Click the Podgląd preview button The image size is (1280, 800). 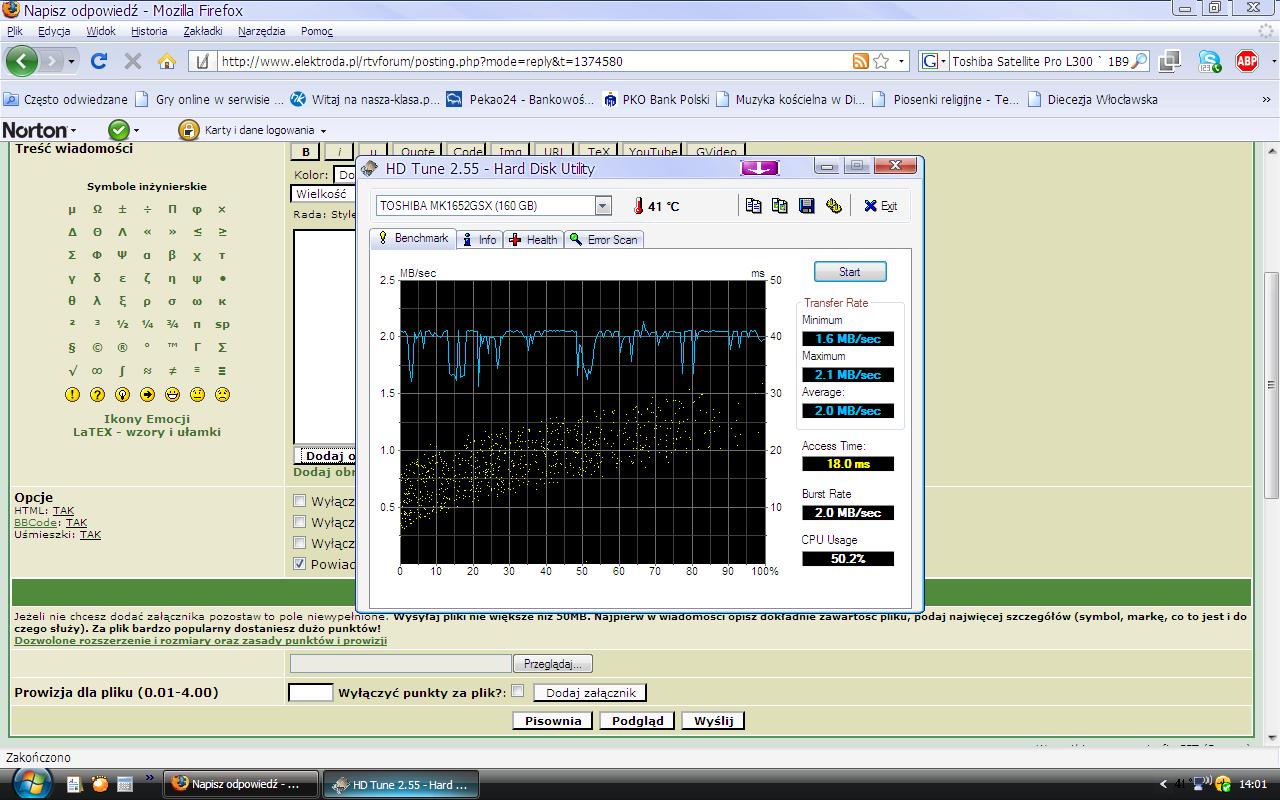638,720
